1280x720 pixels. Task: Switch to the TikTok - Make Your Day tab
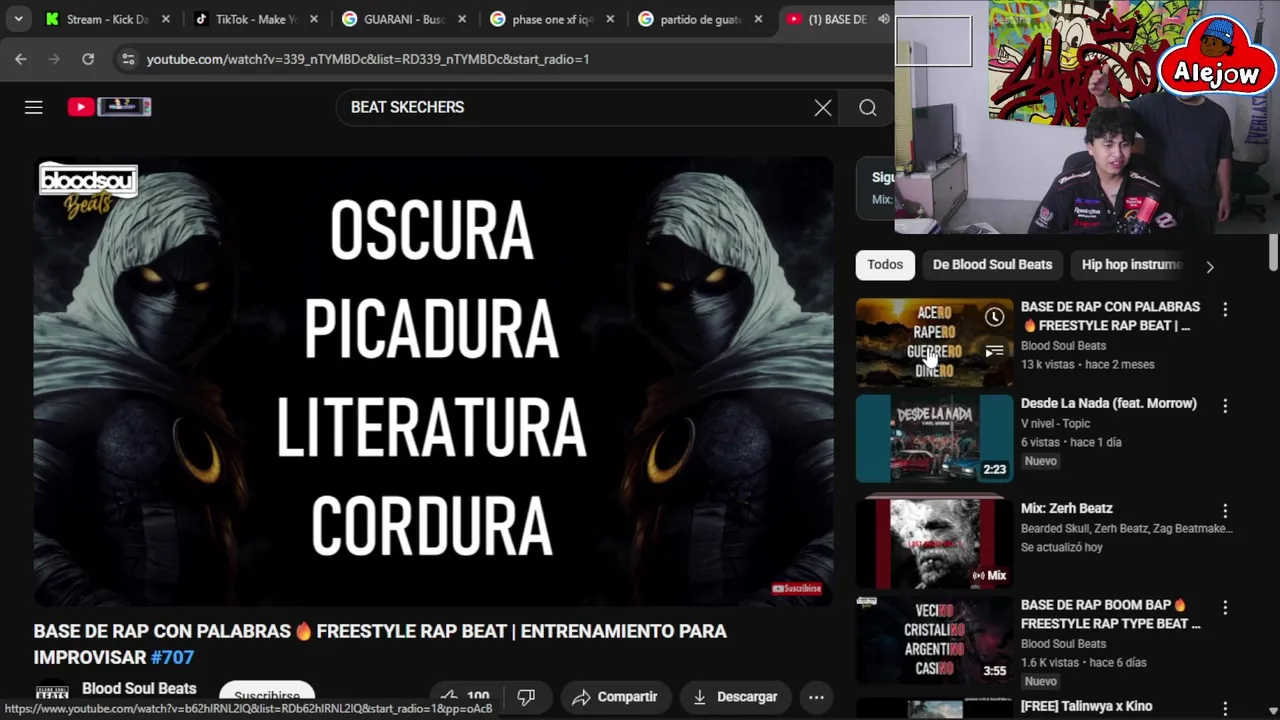tap(255, 19)
